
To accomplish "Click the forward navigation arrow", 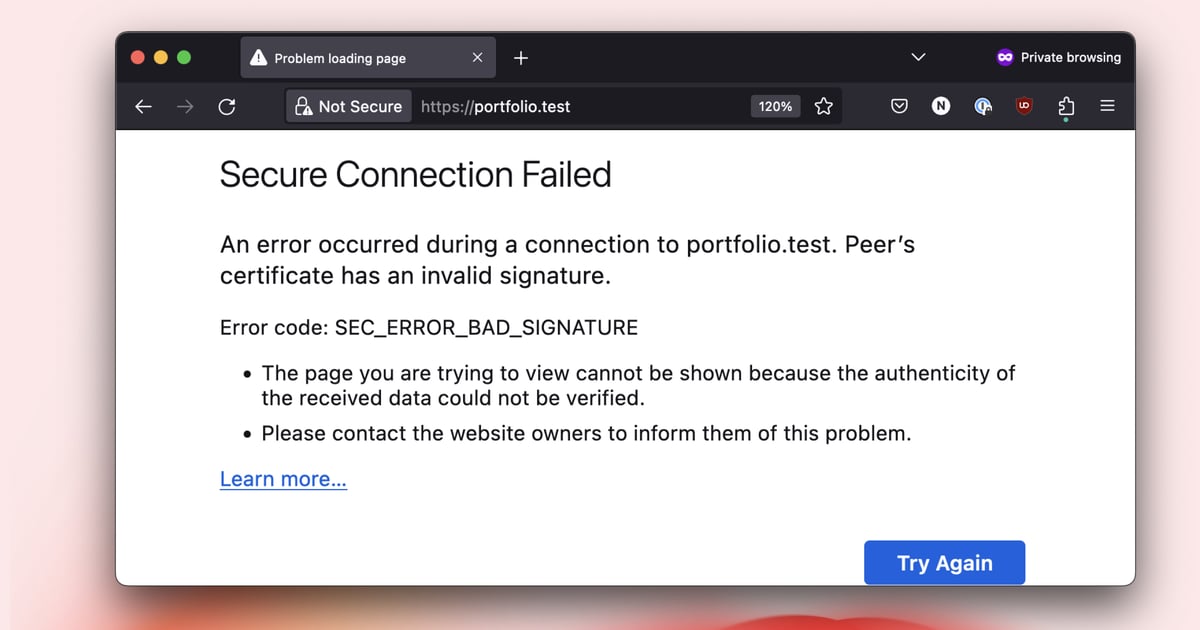I will (x=185, y=106).
